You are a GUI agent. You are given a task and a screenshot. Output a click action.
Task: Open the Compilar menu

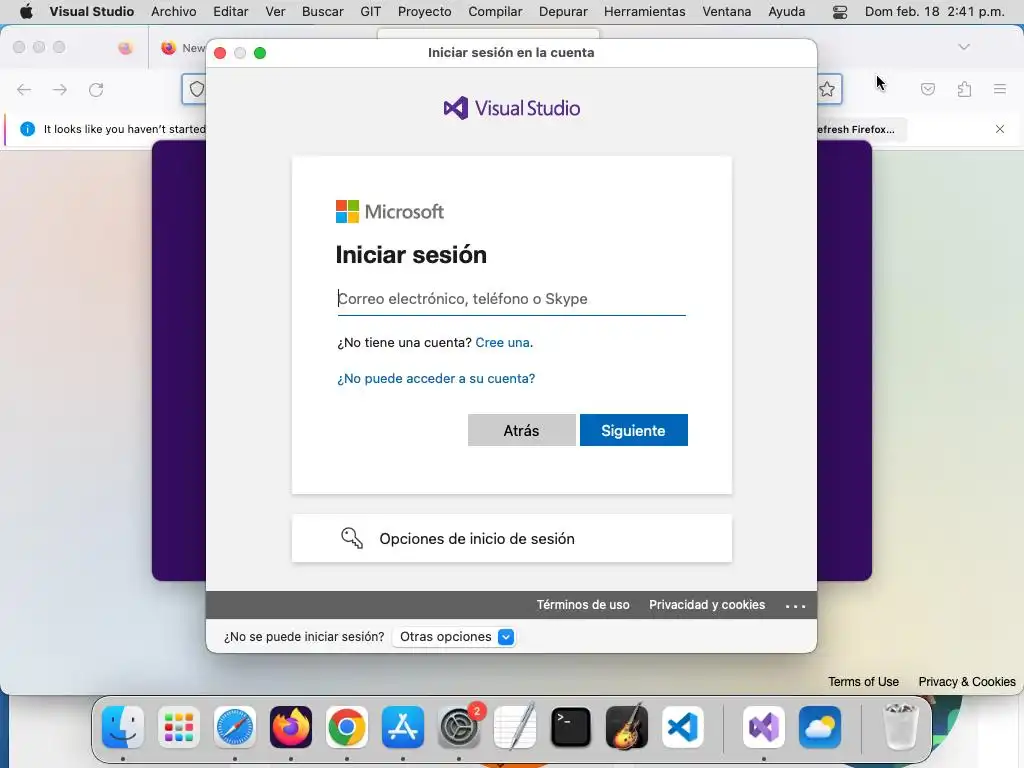coord(495,11)
